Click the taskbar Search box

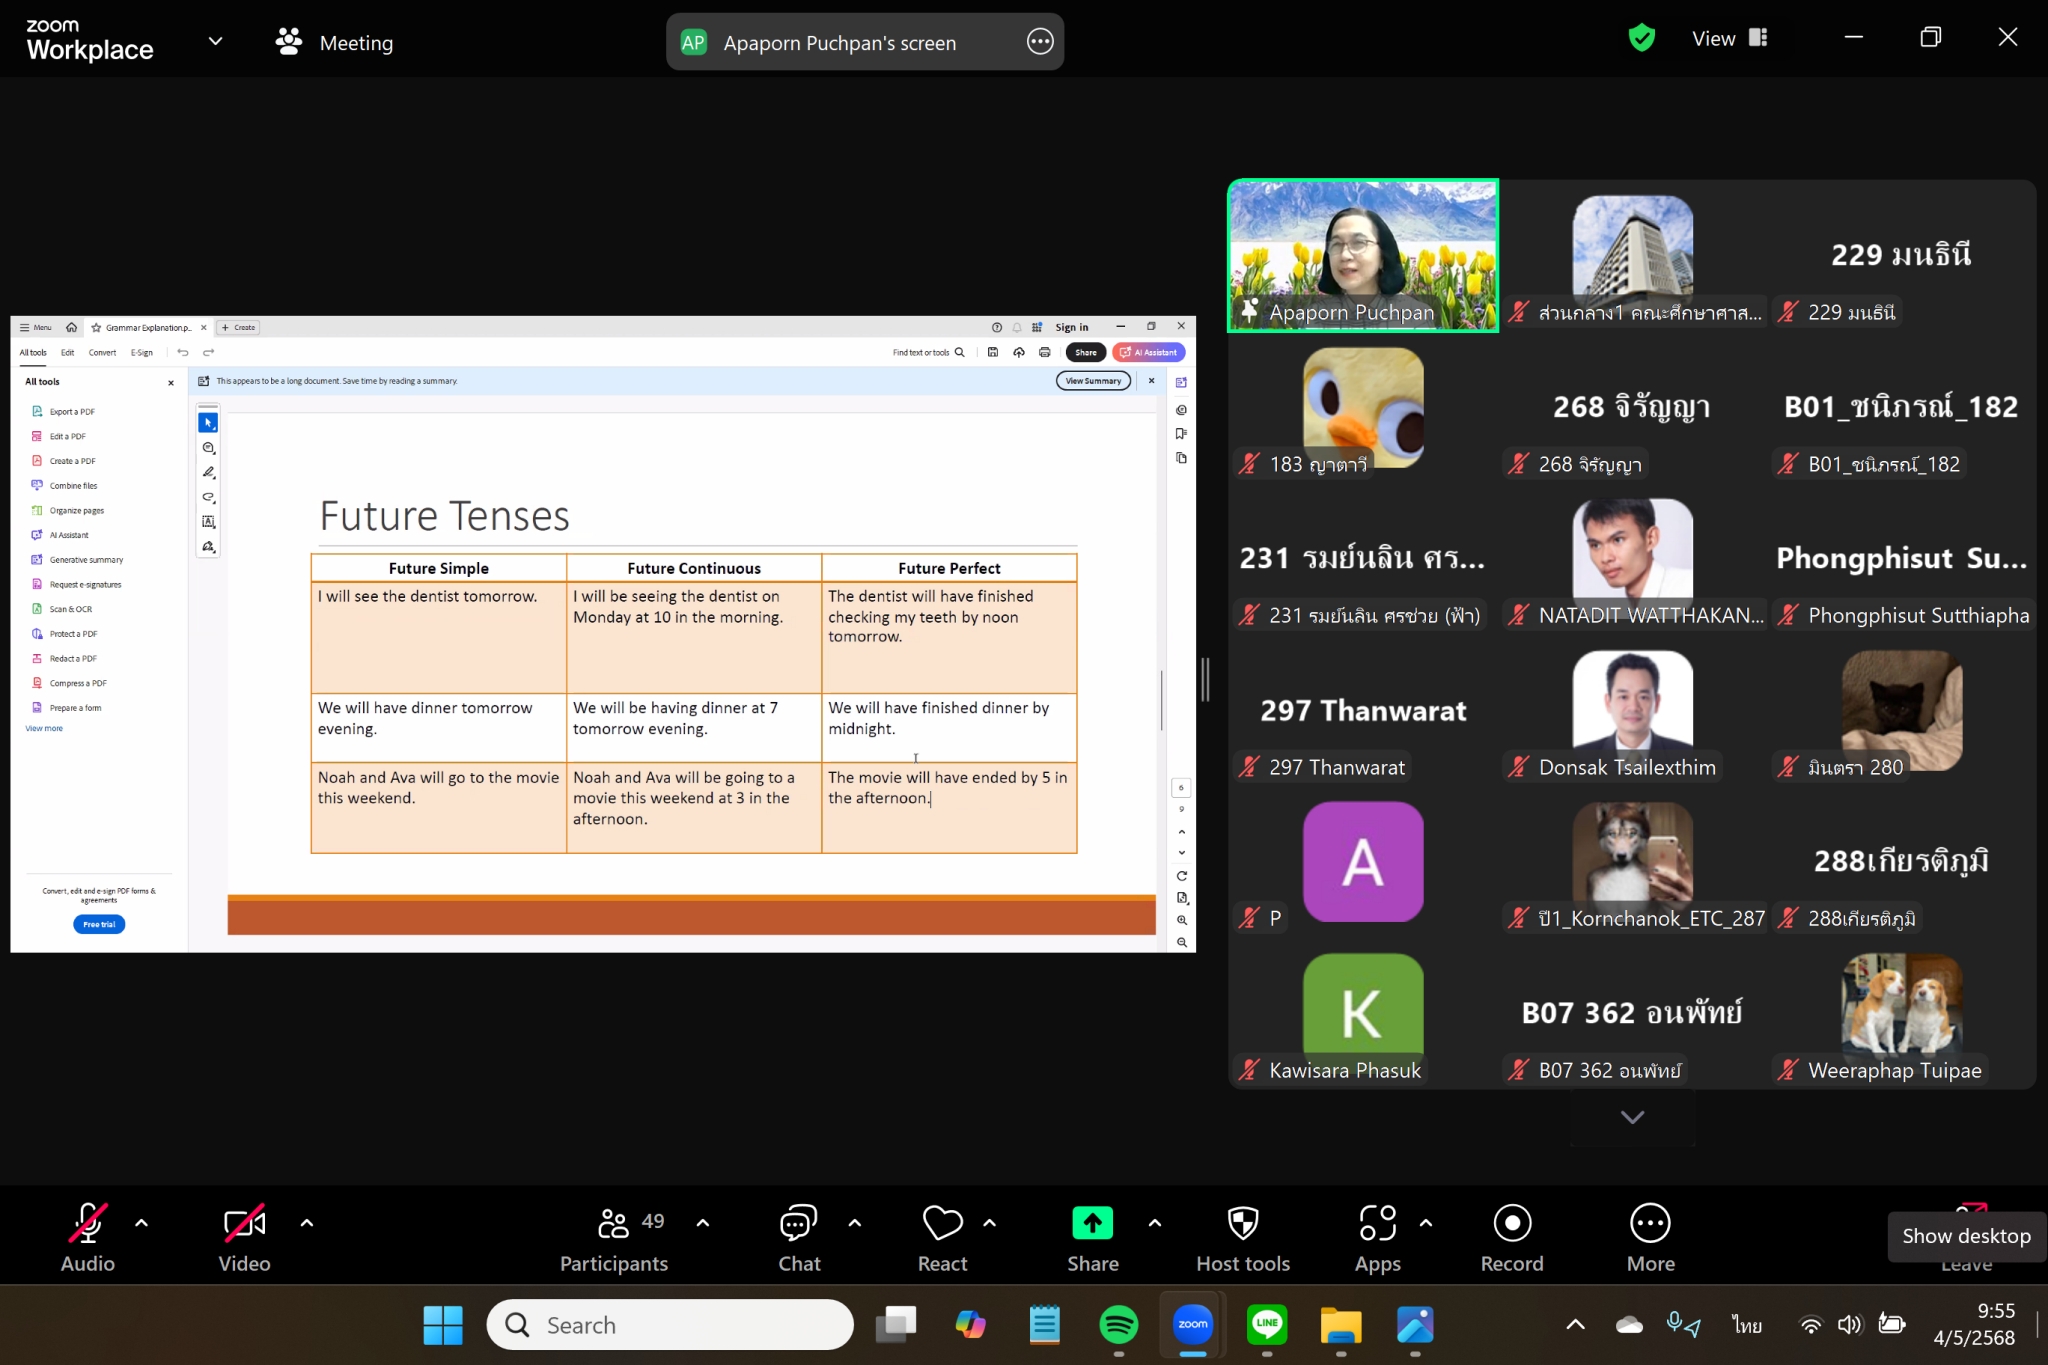[x=670, y=1325]
